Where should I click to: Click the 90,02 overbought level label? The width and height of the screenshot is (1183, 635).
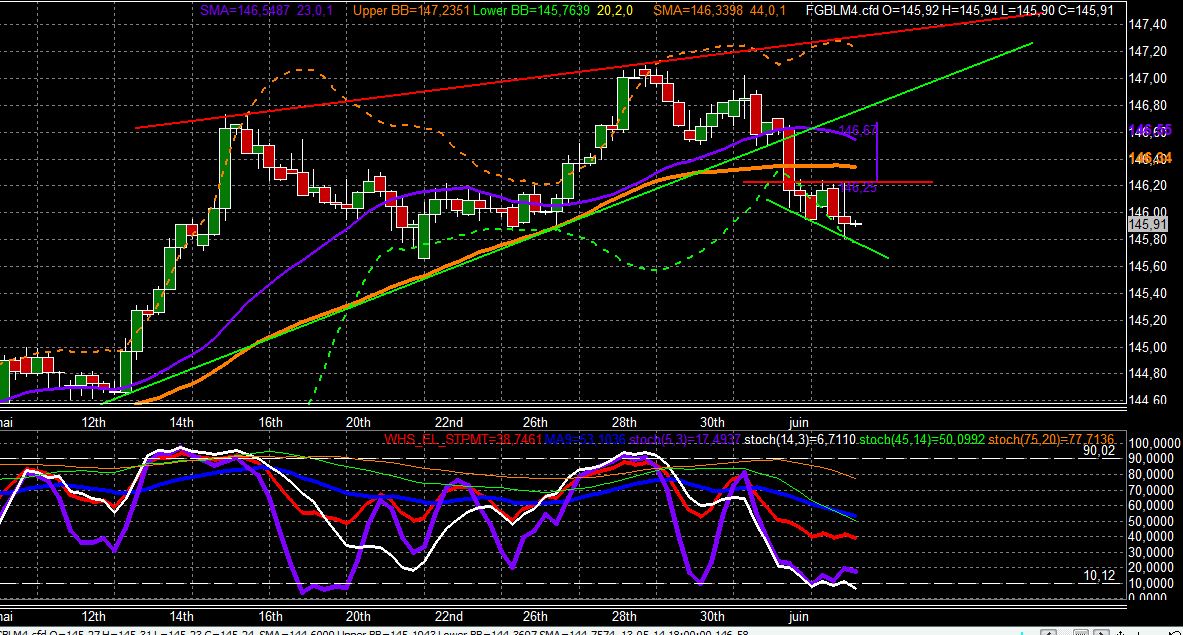(x=1098, y=451)
